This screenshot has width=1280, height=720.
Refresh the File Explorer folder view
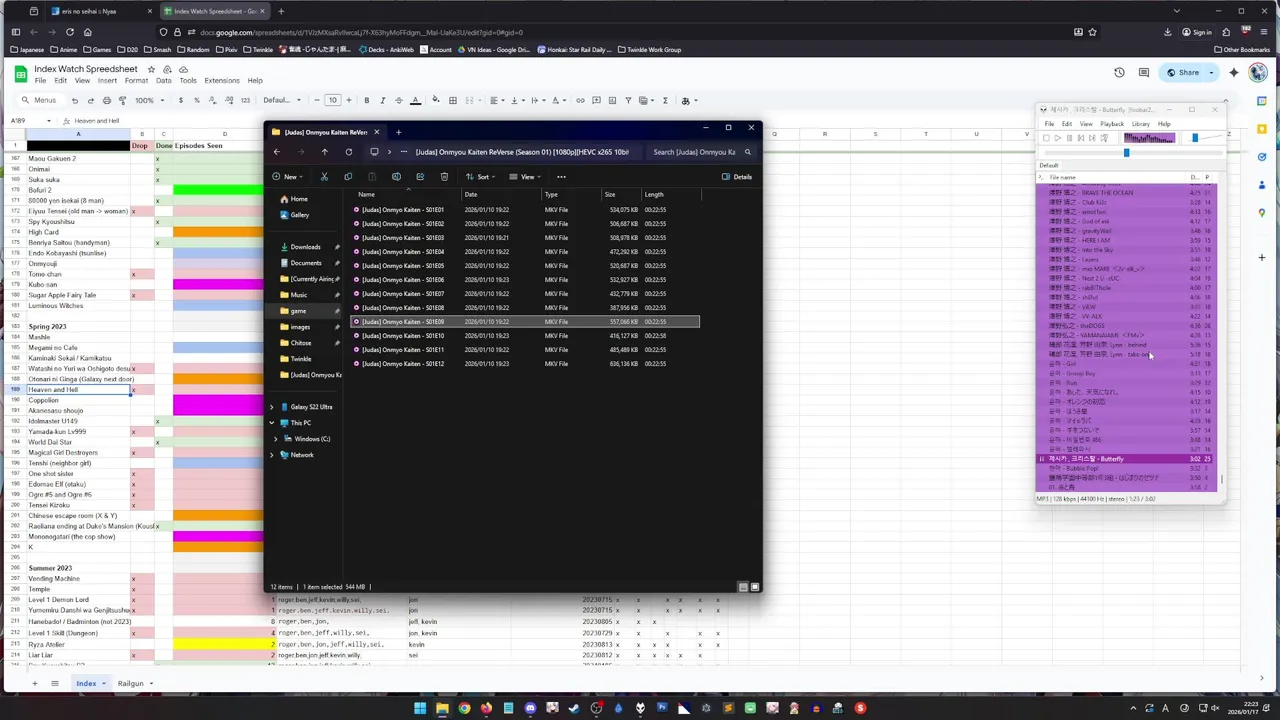pos(348,152)
